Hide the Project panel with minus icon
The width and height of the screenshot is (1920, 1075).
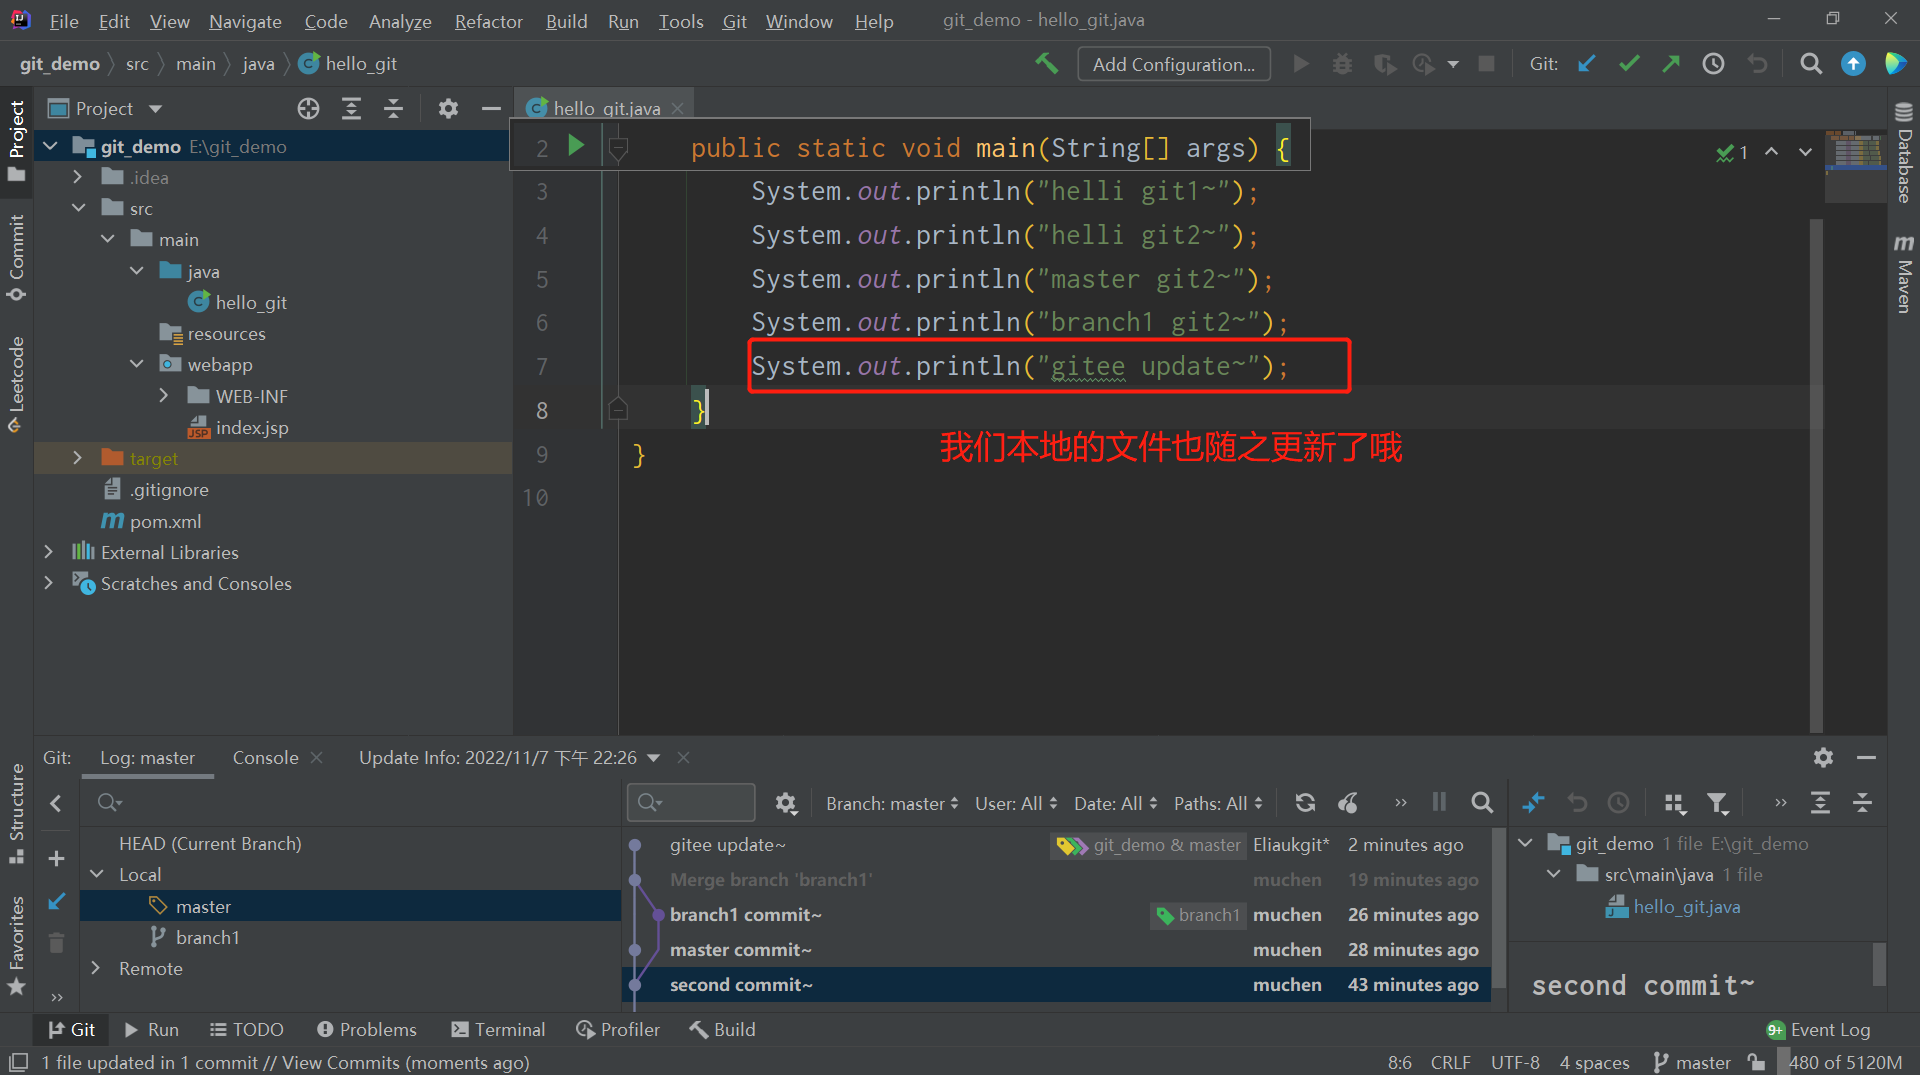tap(490, 108)
